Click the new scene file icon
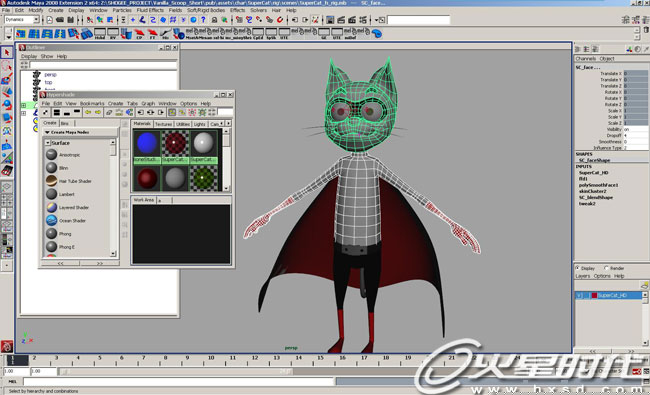Viewport: 650px width, 395px height. coord(49,19)
